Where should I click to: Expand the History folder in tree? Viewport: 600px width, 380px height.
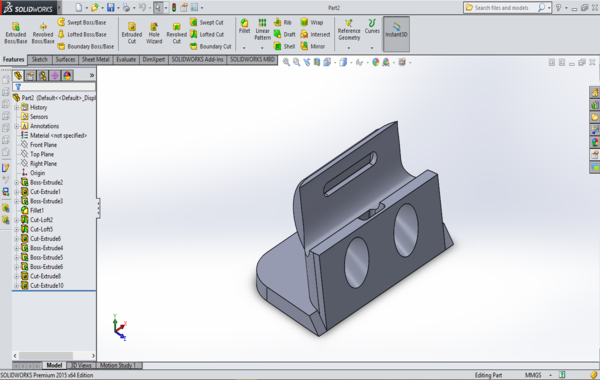coord(16,108)
